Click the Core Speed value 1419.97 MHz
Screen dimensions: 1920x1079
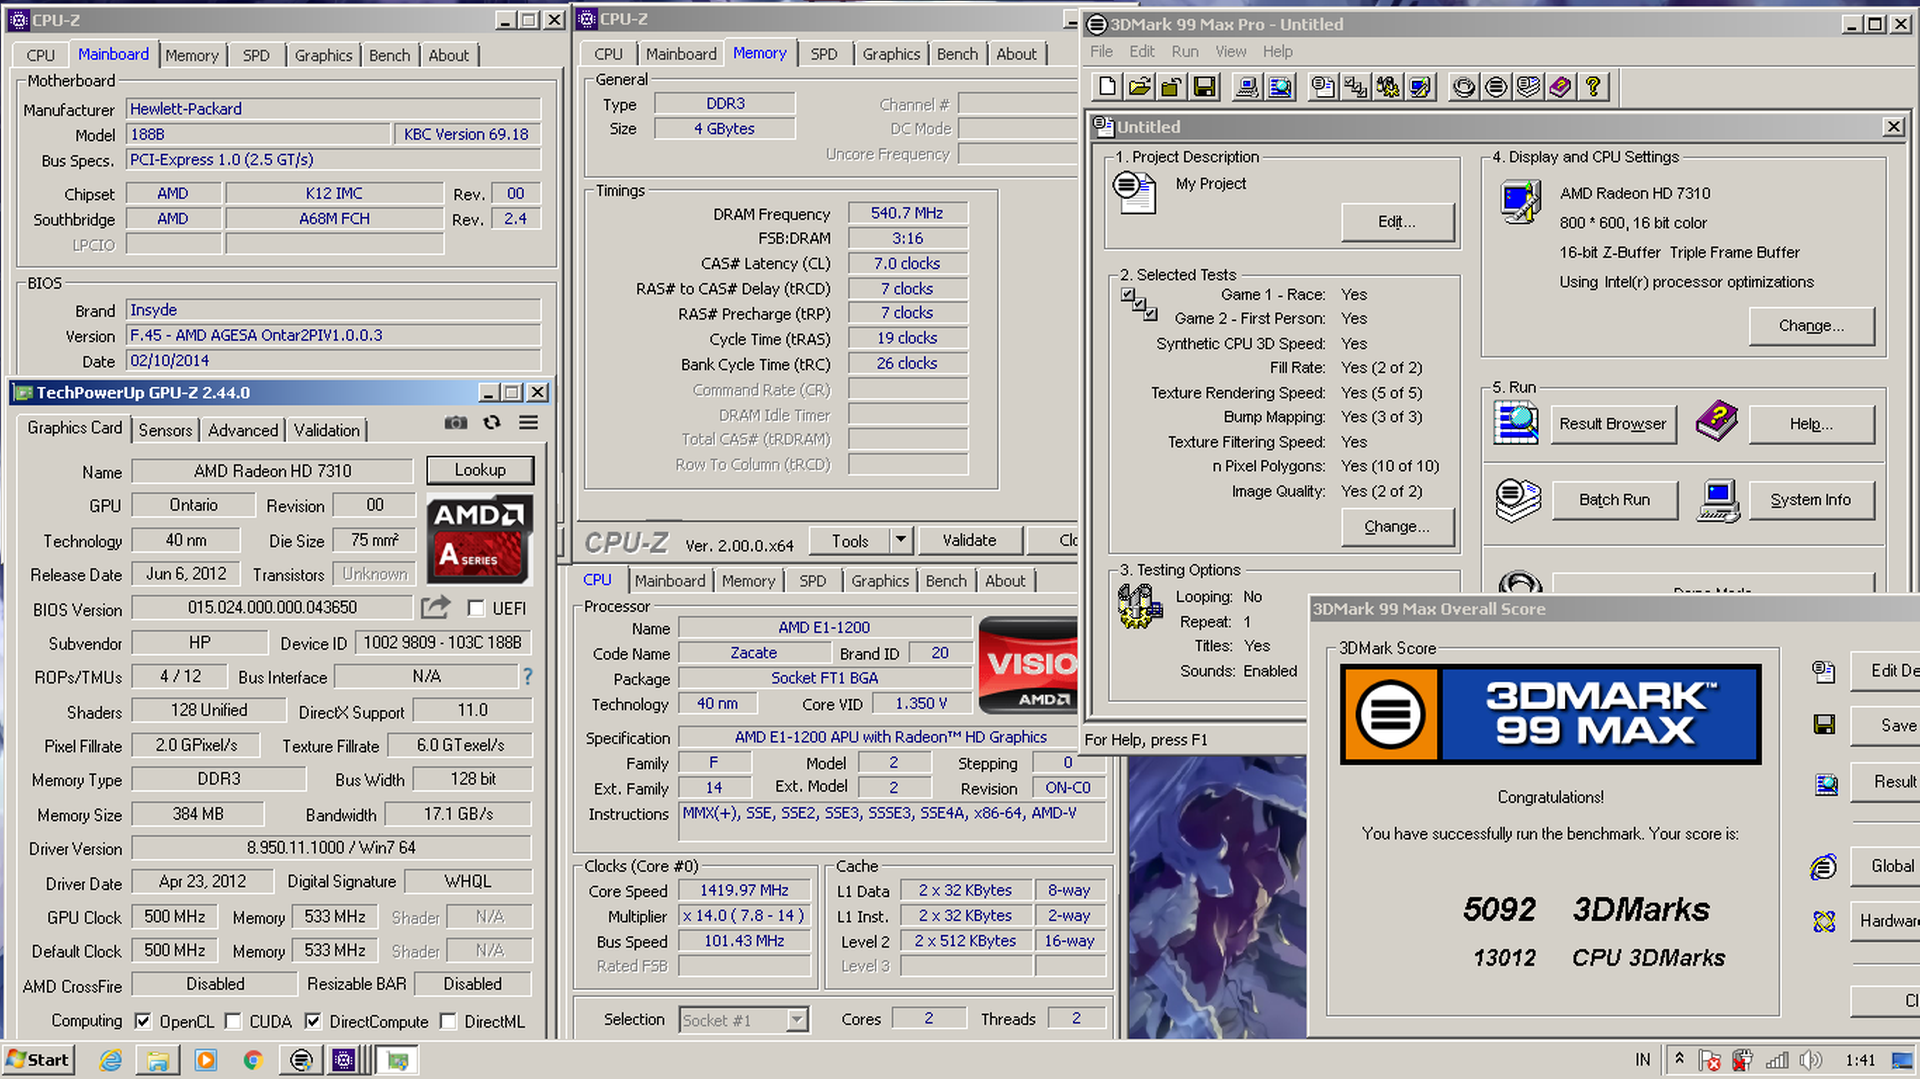(744, 890)
